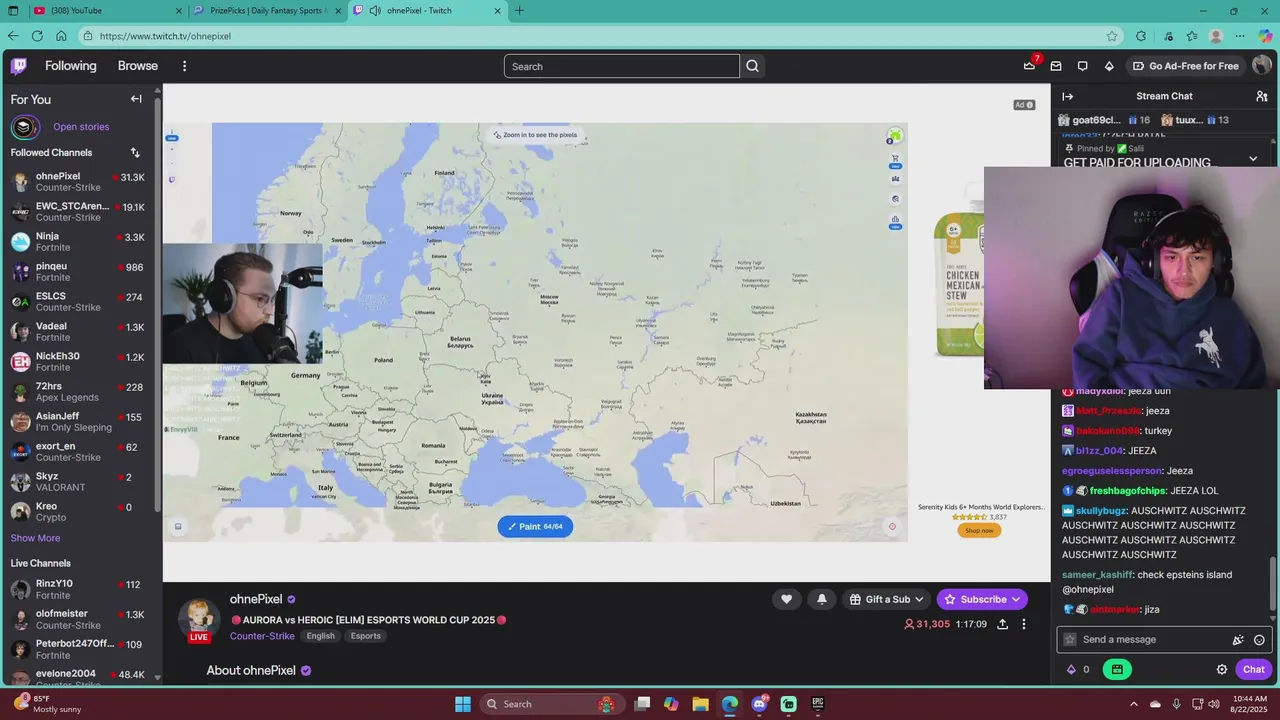Open Epic Games launcher from taskbar

coord(818,704)
